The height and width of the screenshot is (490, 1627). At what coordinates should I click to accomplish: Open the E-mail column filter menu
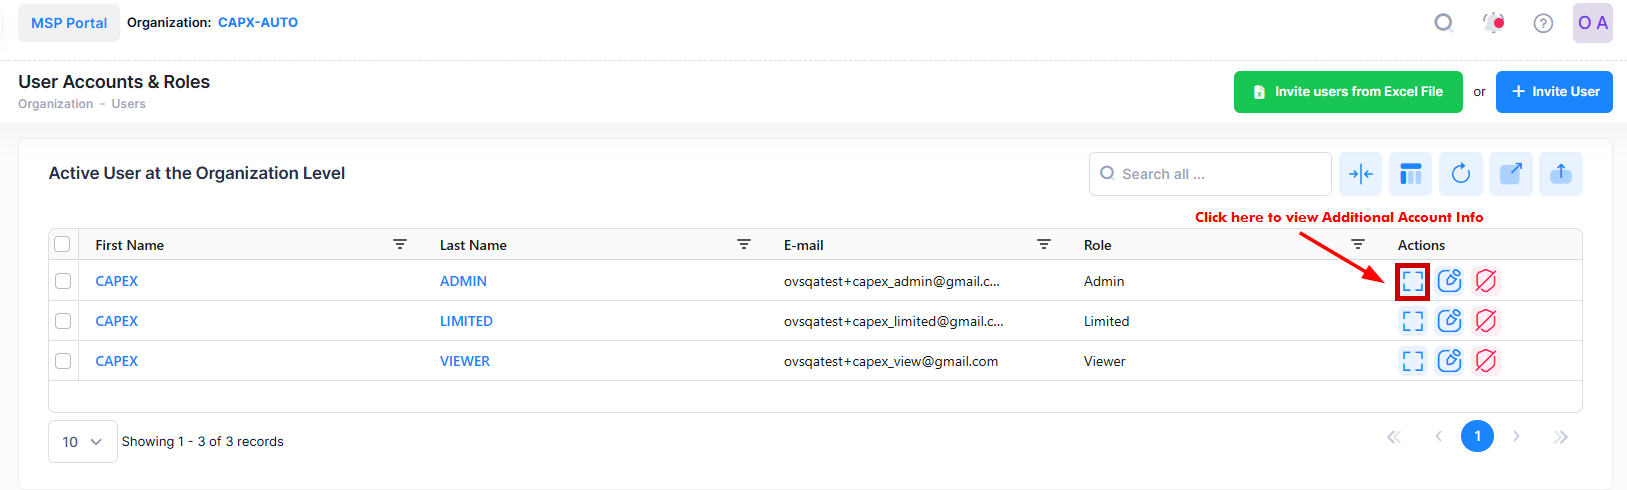(x=1044, y=244)
